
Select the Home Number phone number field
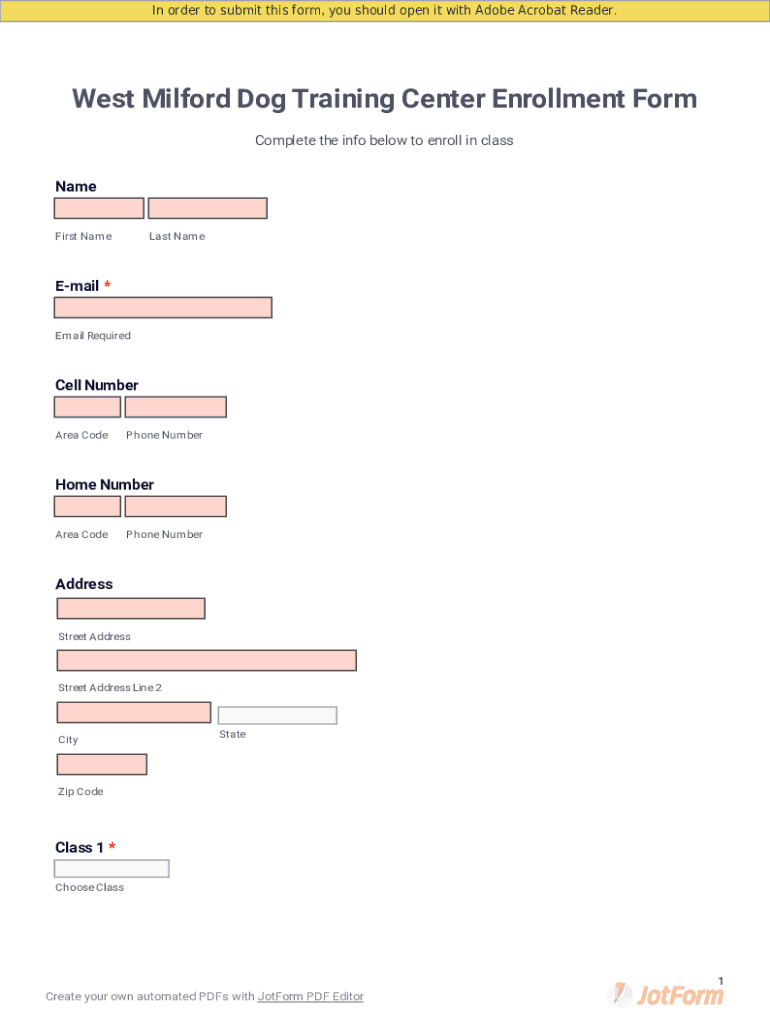[175, 507]
